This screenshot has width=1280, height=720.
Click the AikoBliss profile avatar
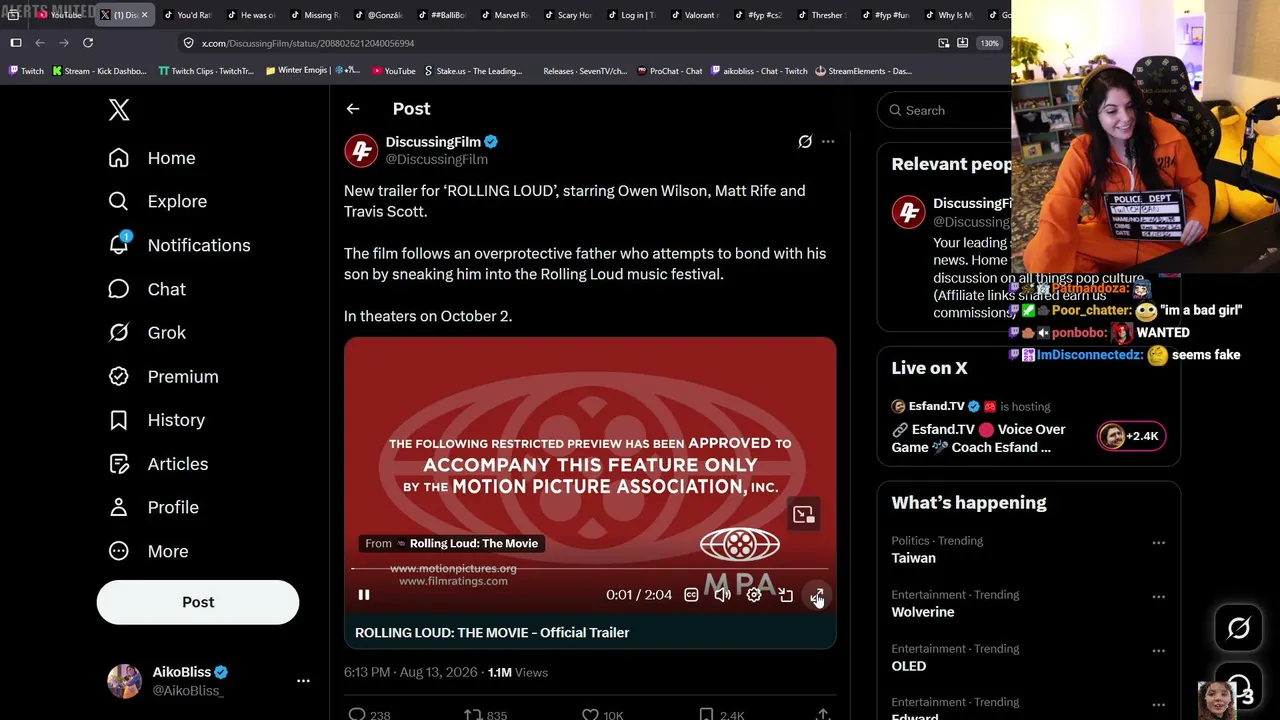124,681
